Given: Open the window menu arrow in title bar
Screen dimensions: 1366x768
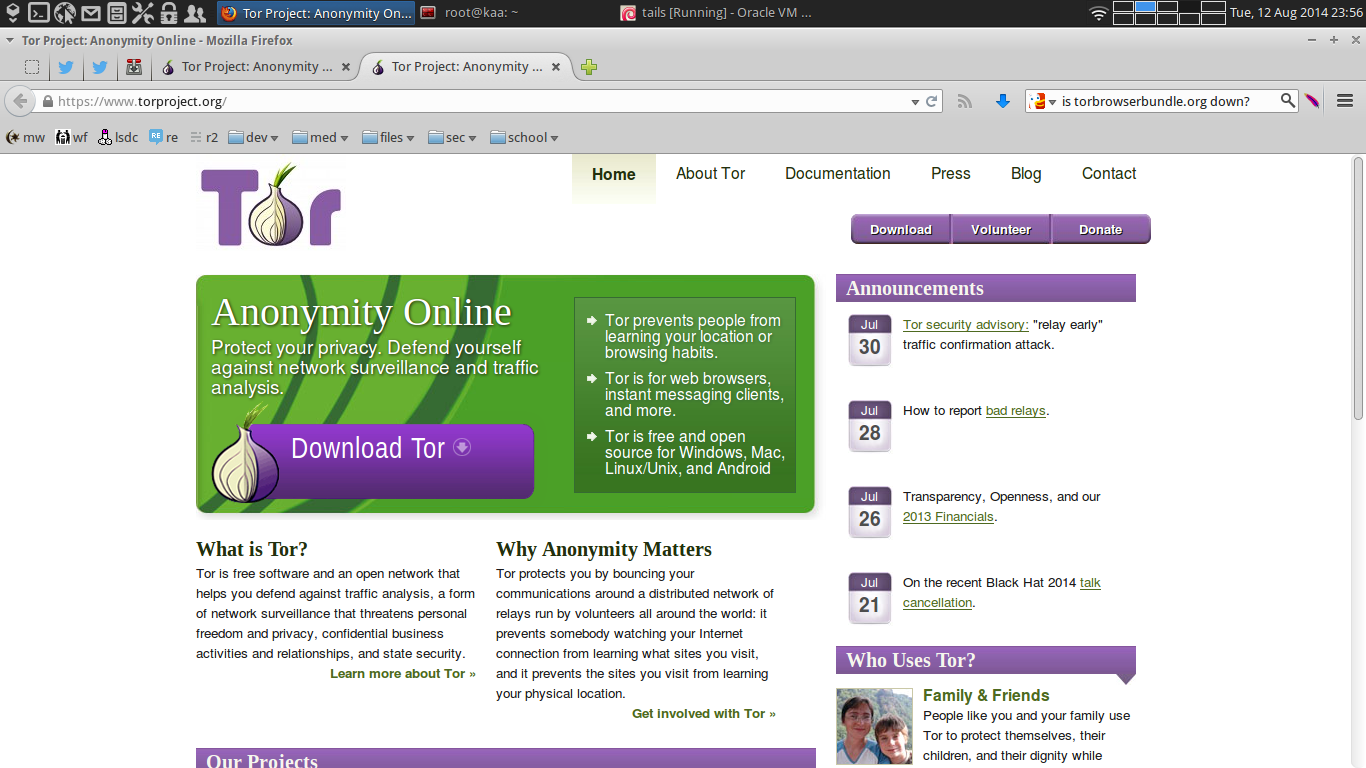Looking at the screenshot, I should (9, 41).
